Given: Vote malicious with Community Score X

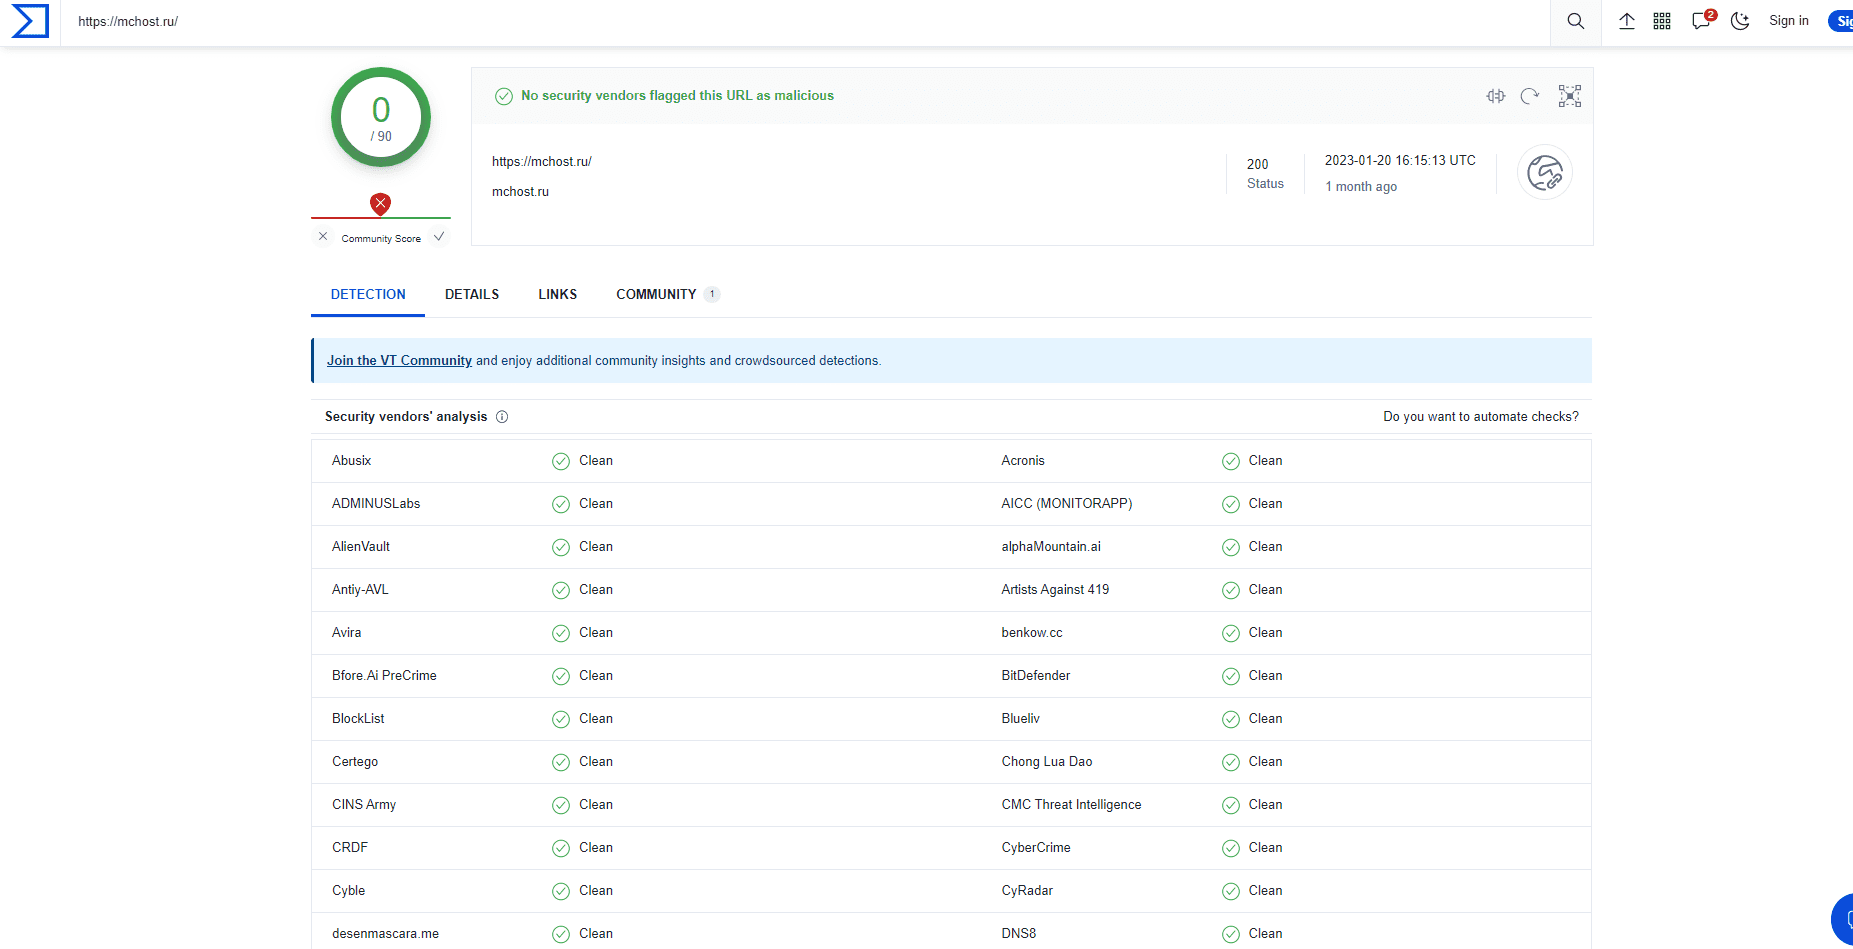Looking at the screenshot, I should pyautogui.click(x=323, y=237).
